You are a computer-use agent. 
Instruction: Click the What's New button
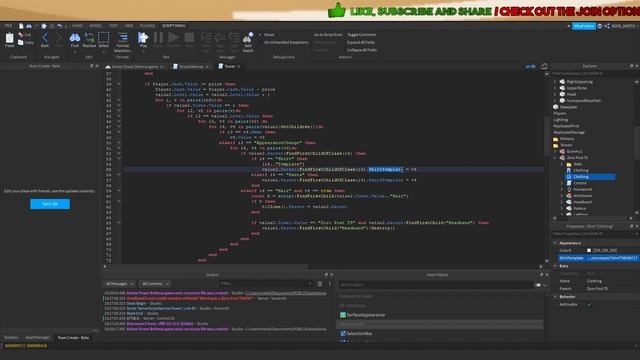584,26
